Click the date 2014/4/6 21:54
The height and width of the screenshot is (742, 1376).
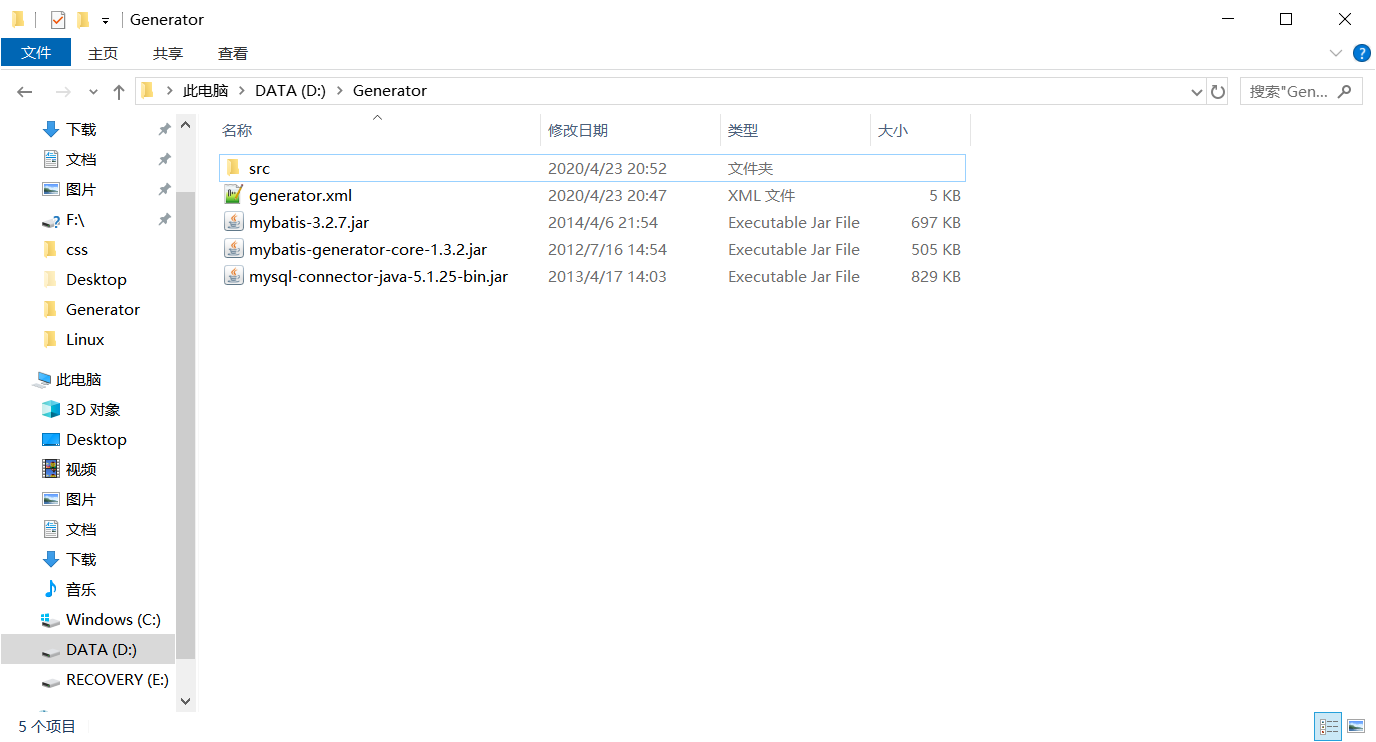click(x=603, y=222)
